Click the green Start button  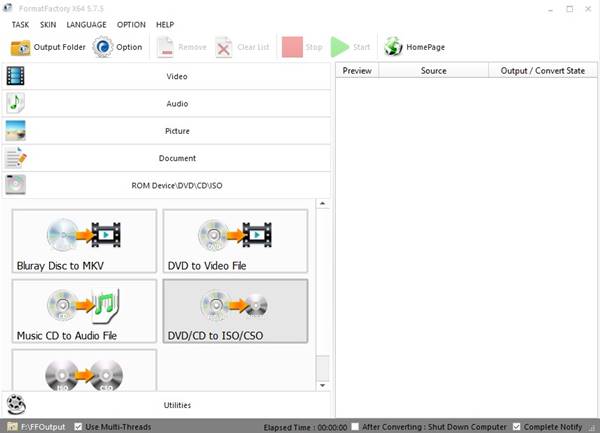pyautogui.click(x=350, y=47)
